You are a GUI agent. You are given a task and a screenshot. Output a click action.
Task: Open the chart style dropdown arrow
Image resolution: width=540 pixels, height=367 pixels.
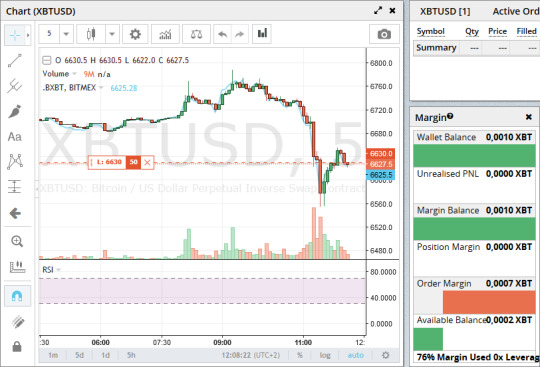click(x=112, y=34)
